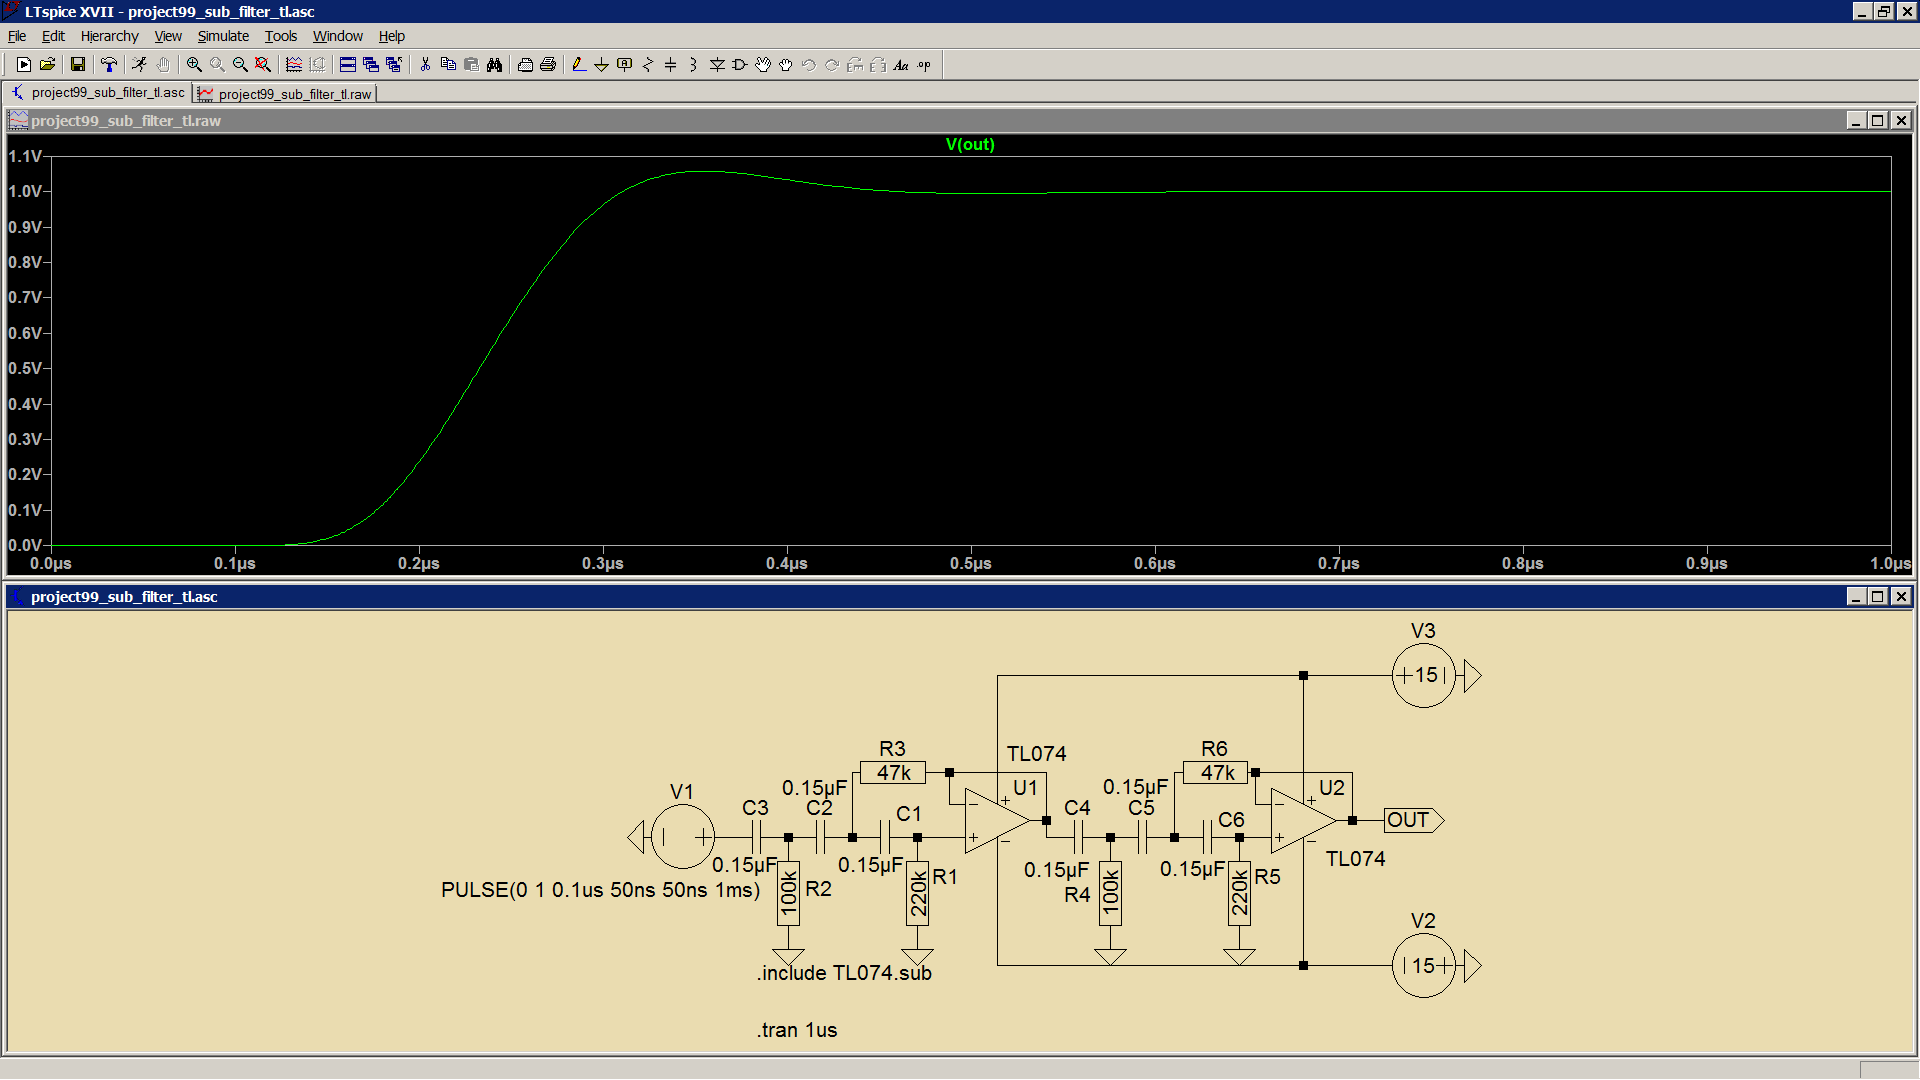Click the .include TL074.sub directive text
The height and width of the screenshot is (1080, 1920).
844,973
